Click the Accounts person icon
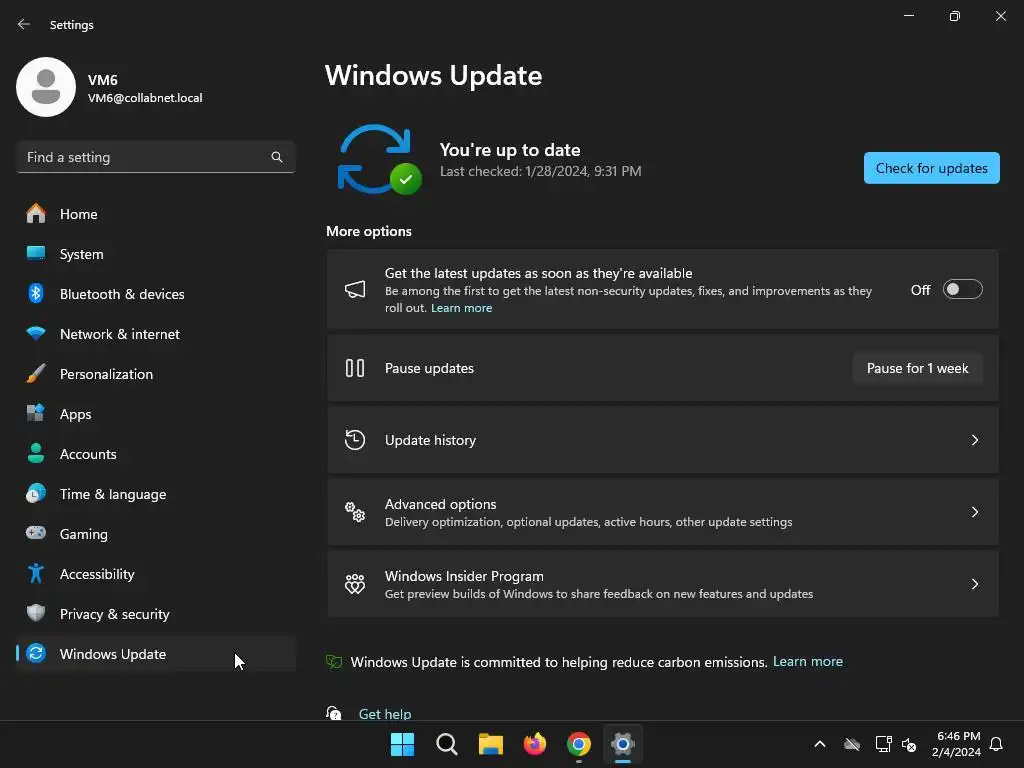 pyautogui.click(x=36, y=453)
